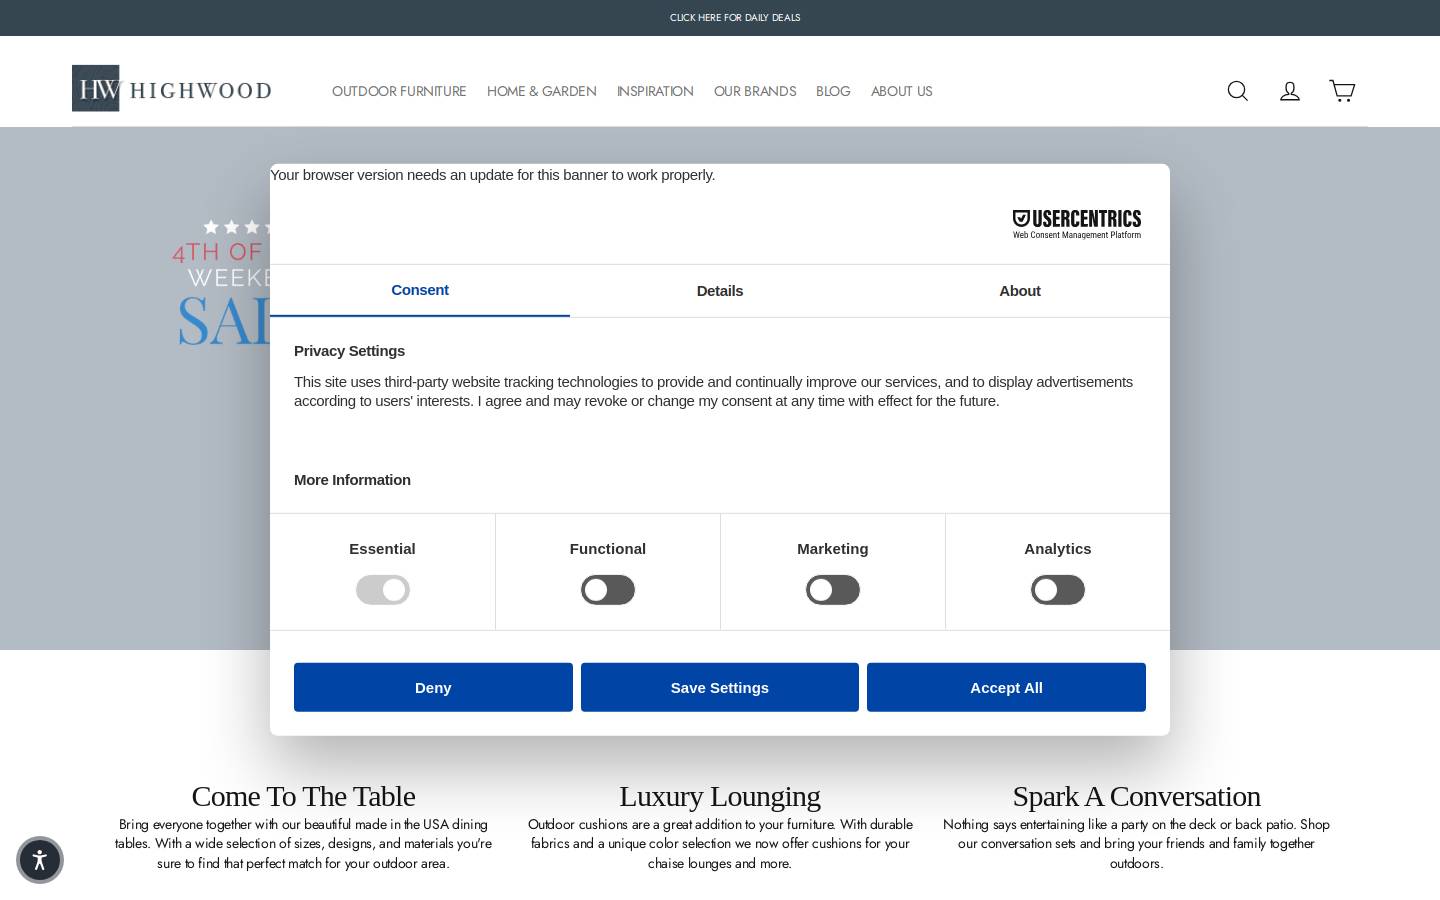Click the Come To The Table heading
1440x900 pixels.
click(303, 796)
